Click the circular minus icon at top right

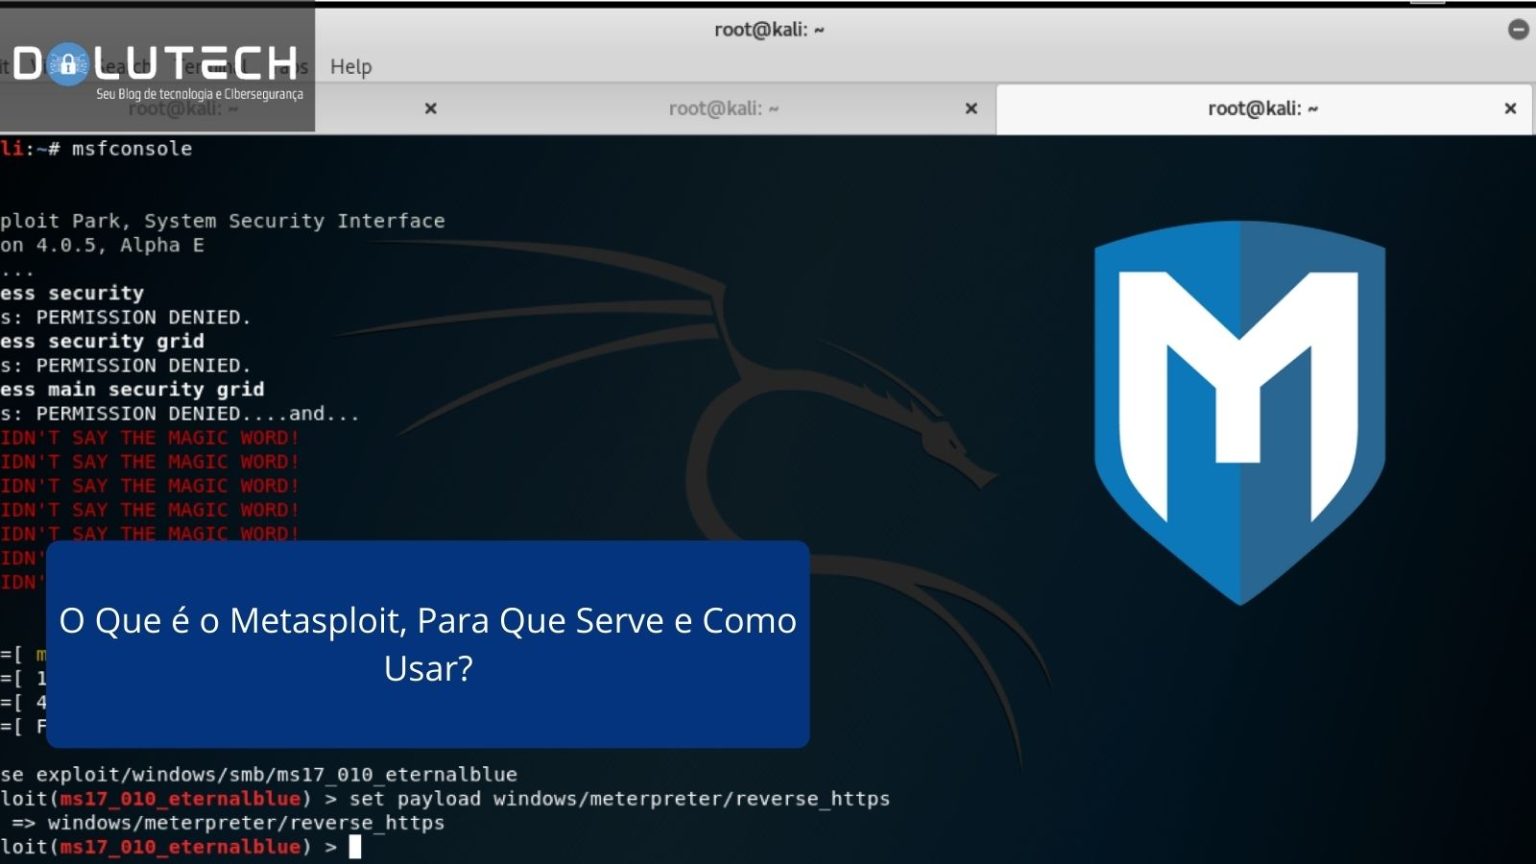1519,29
